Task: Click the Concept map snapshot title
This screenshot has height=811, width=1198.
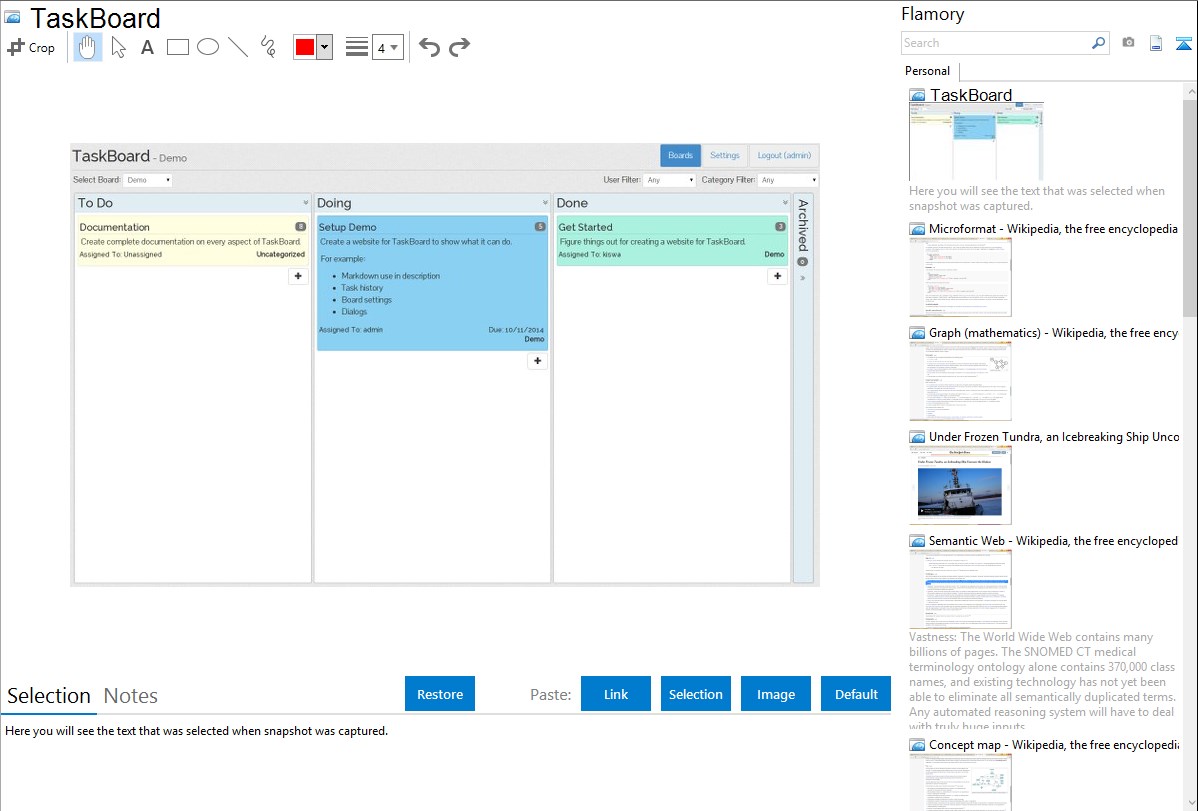Action: coord(1053,744)
